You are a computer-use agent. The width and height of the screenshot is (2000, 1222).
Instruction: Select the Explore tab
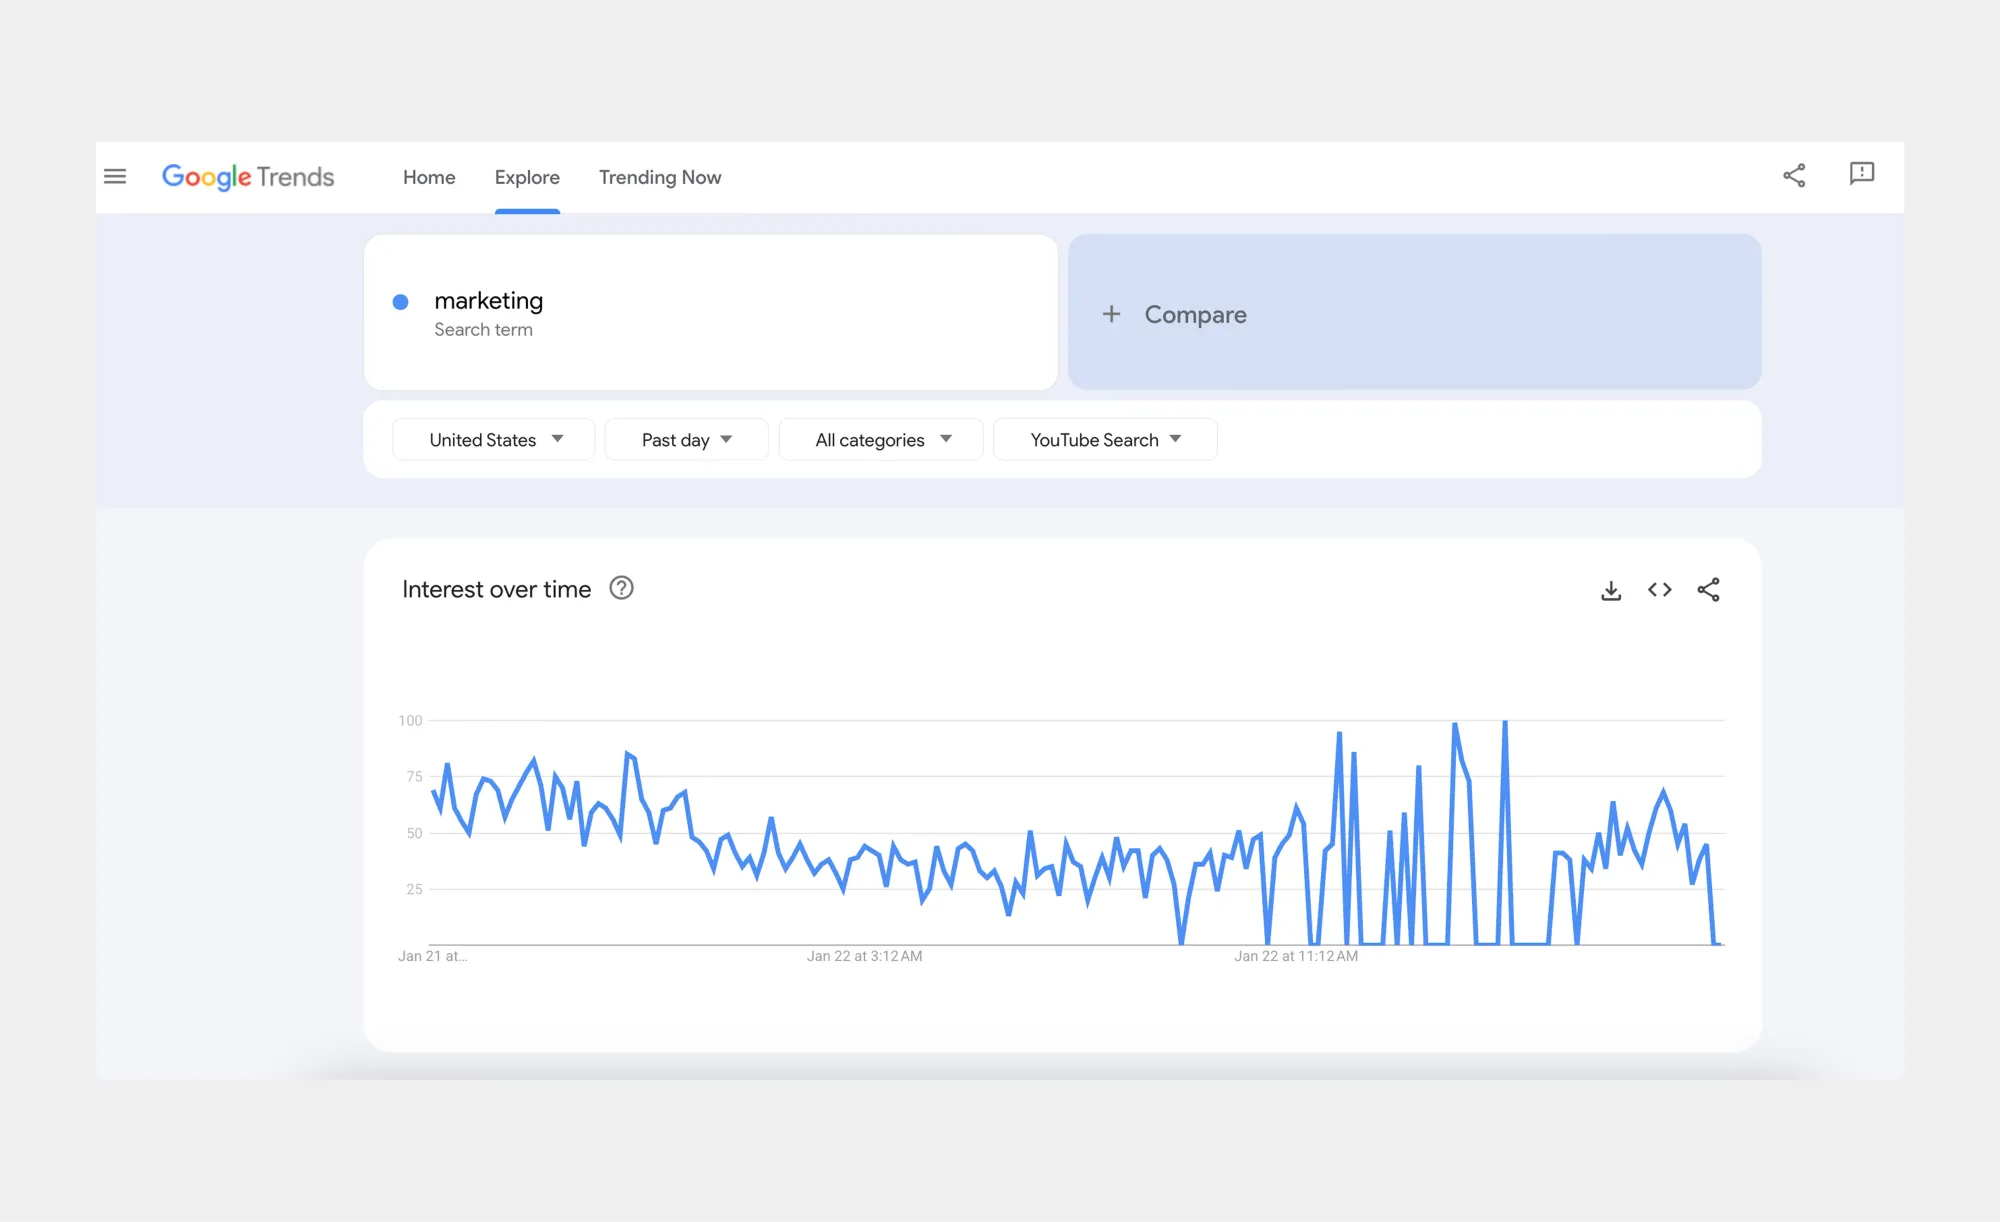pyautogui.click(x=527, y=177)
